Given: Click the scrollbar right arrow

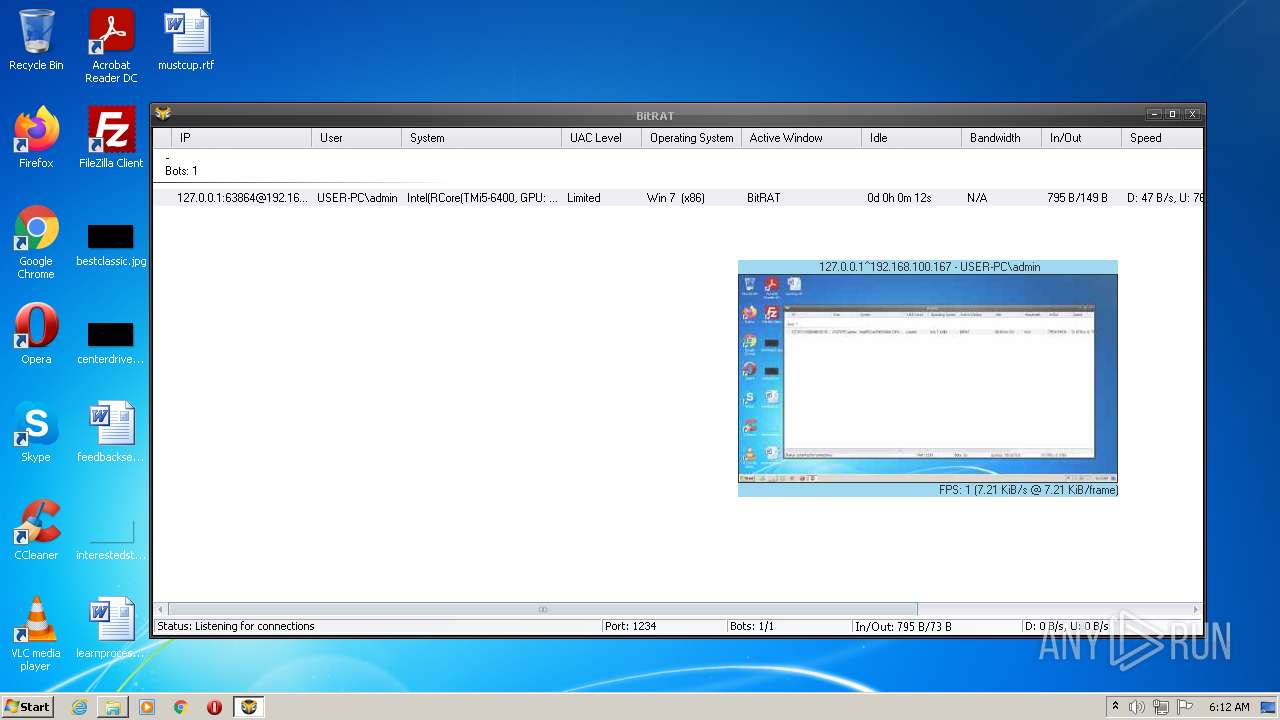Looking at the screenshot, I should click(x=1195, y=609).
